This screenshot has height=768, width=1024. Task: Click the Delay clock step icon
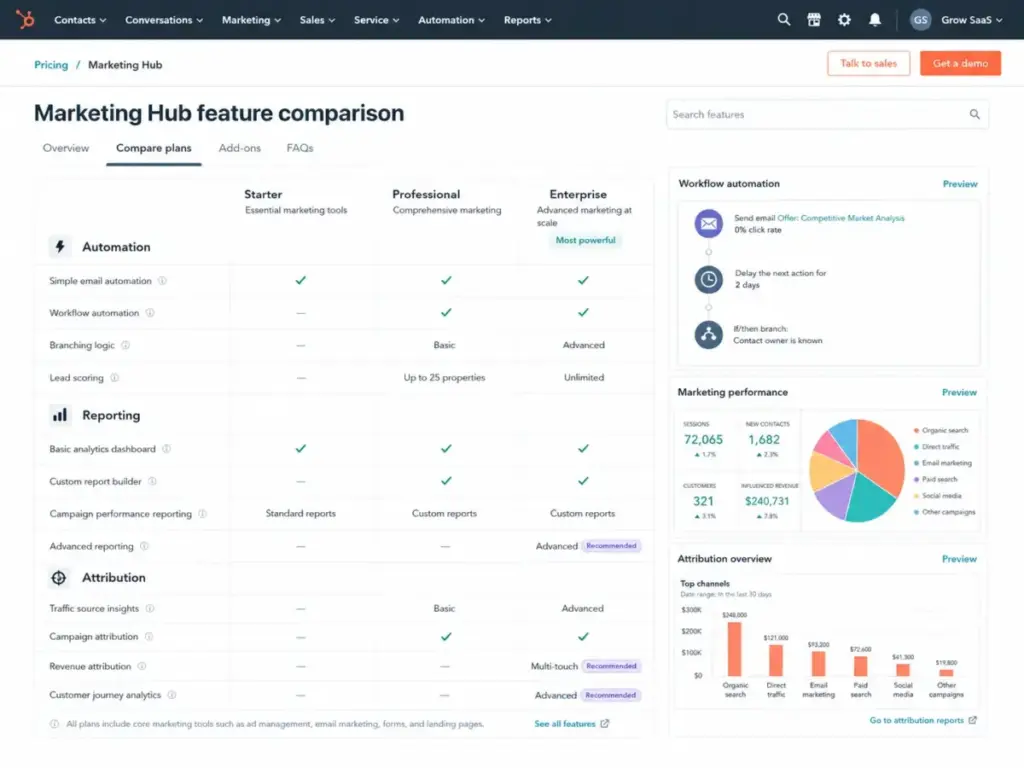tap(709, 280)
